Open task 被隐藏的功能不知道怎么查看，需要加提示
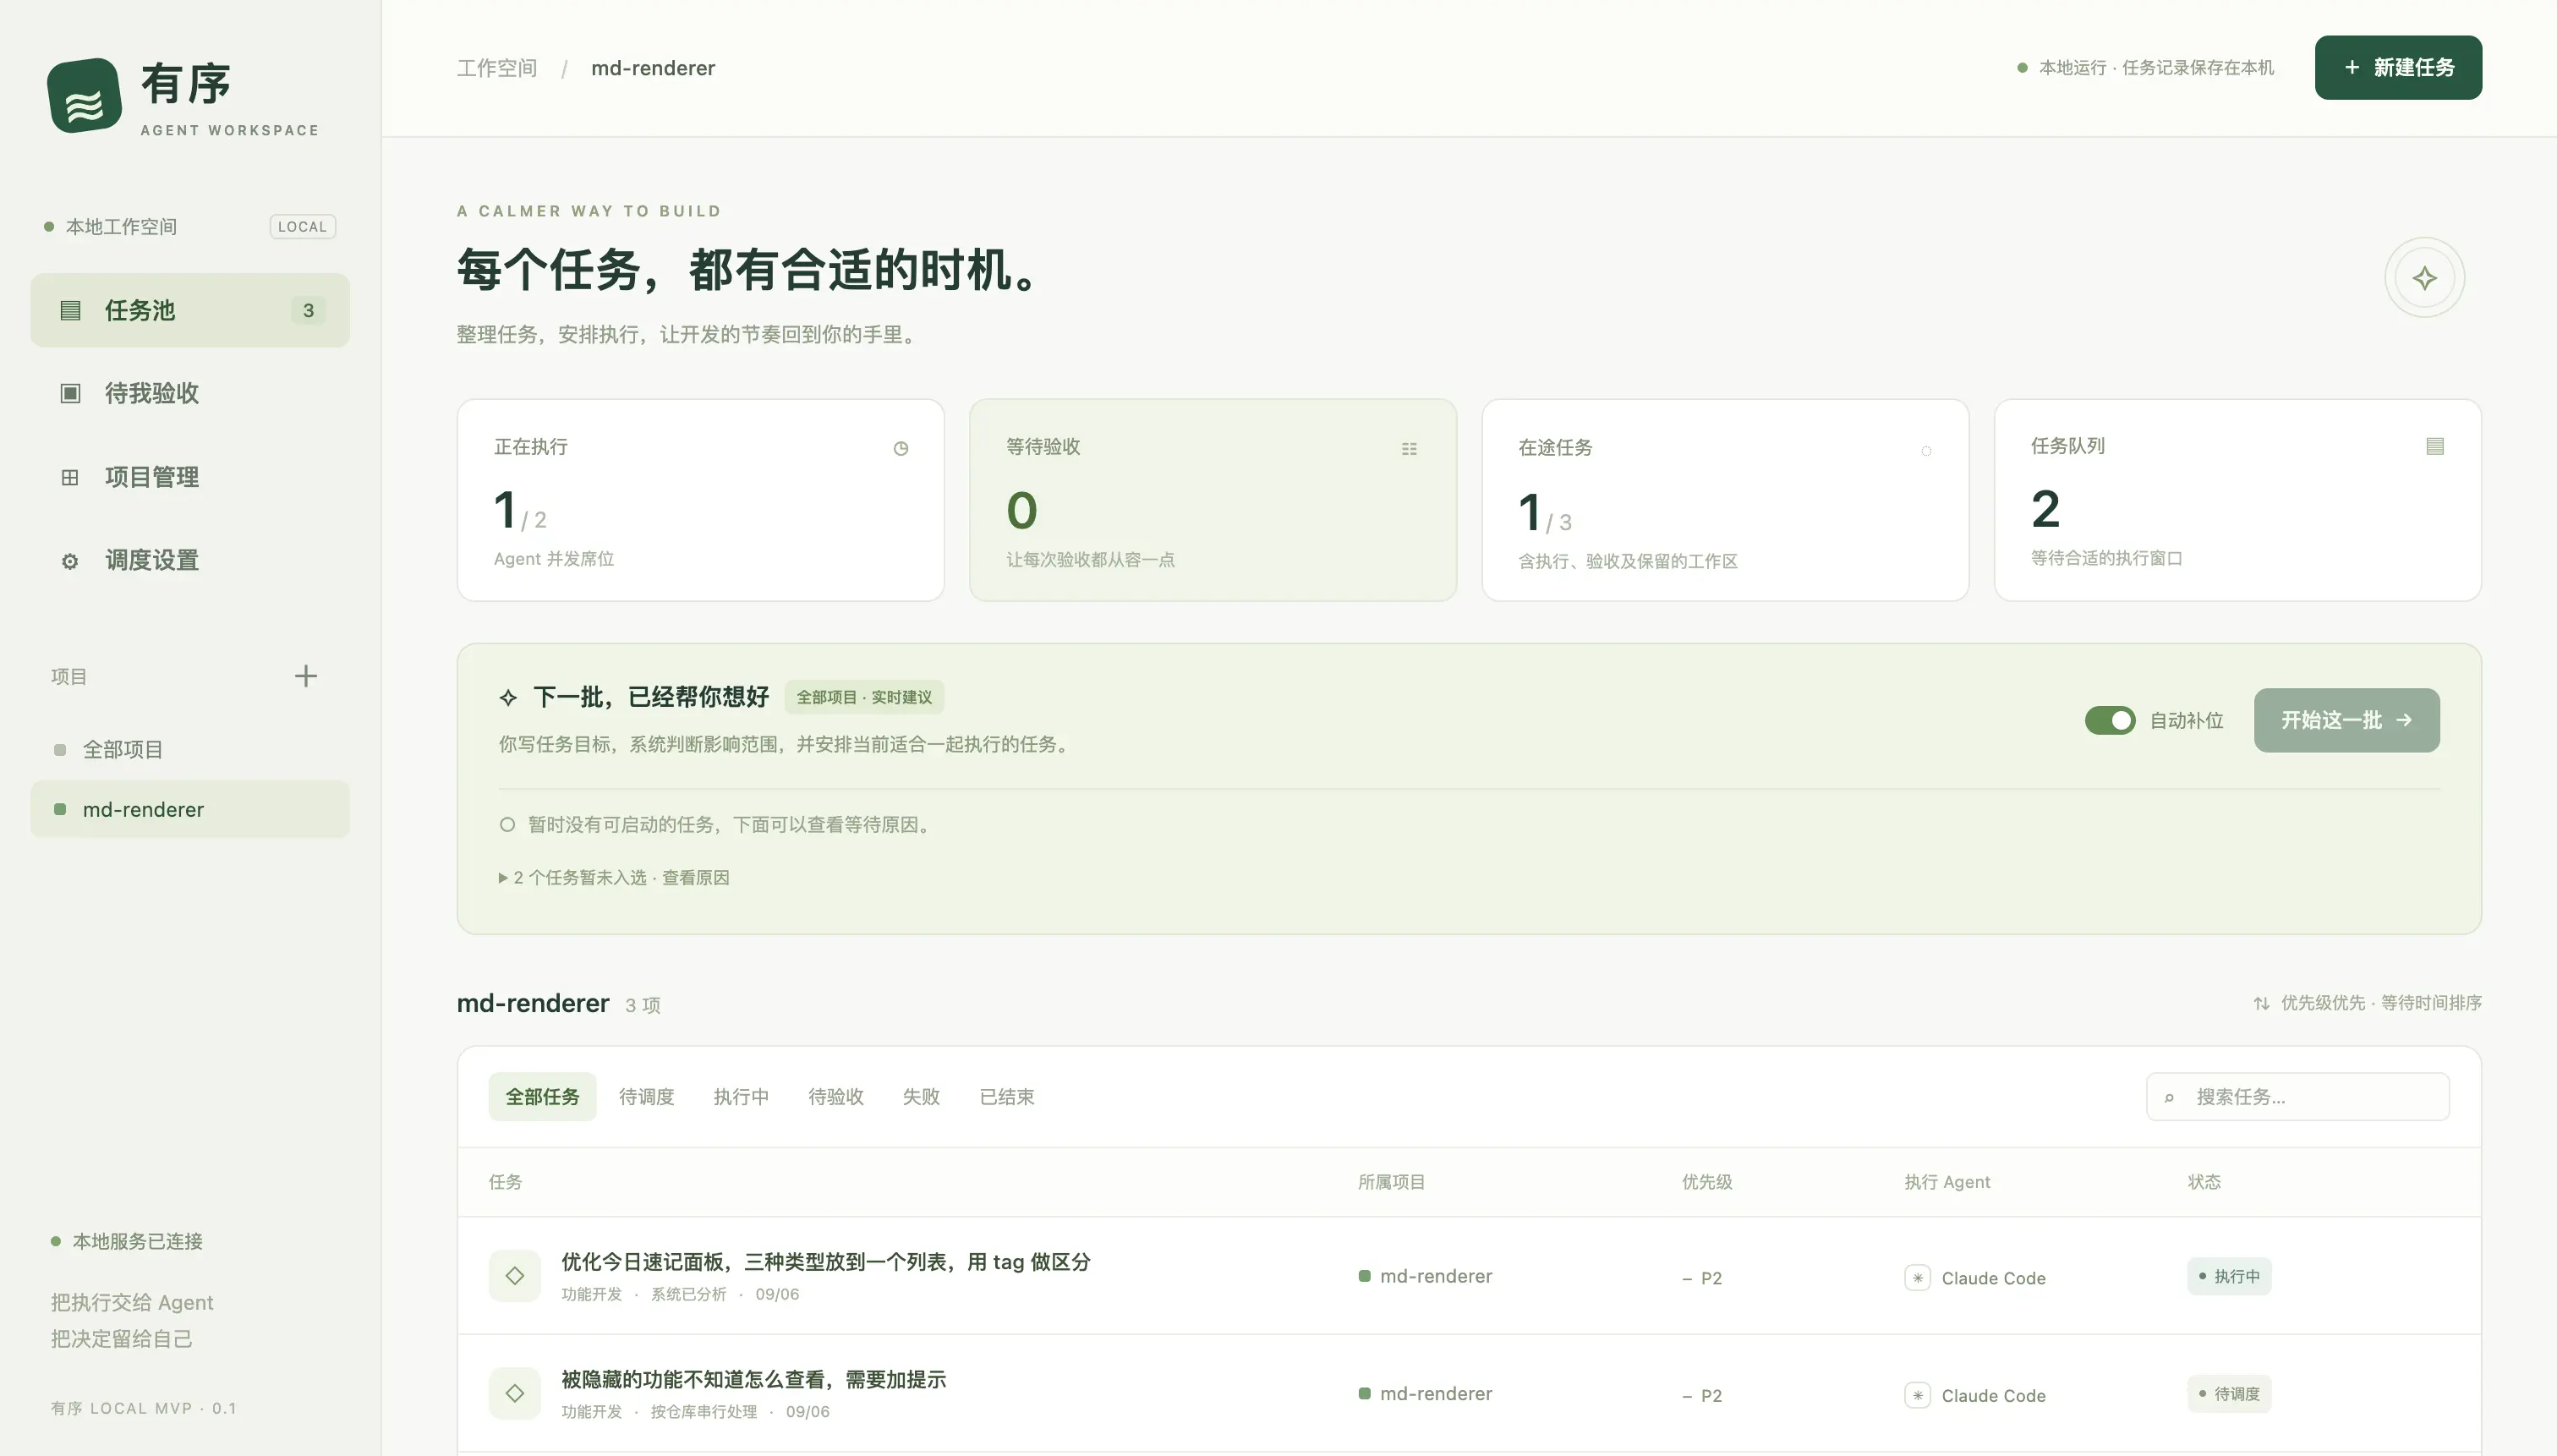The image size is (2557, 1456). click(753, 1380)
